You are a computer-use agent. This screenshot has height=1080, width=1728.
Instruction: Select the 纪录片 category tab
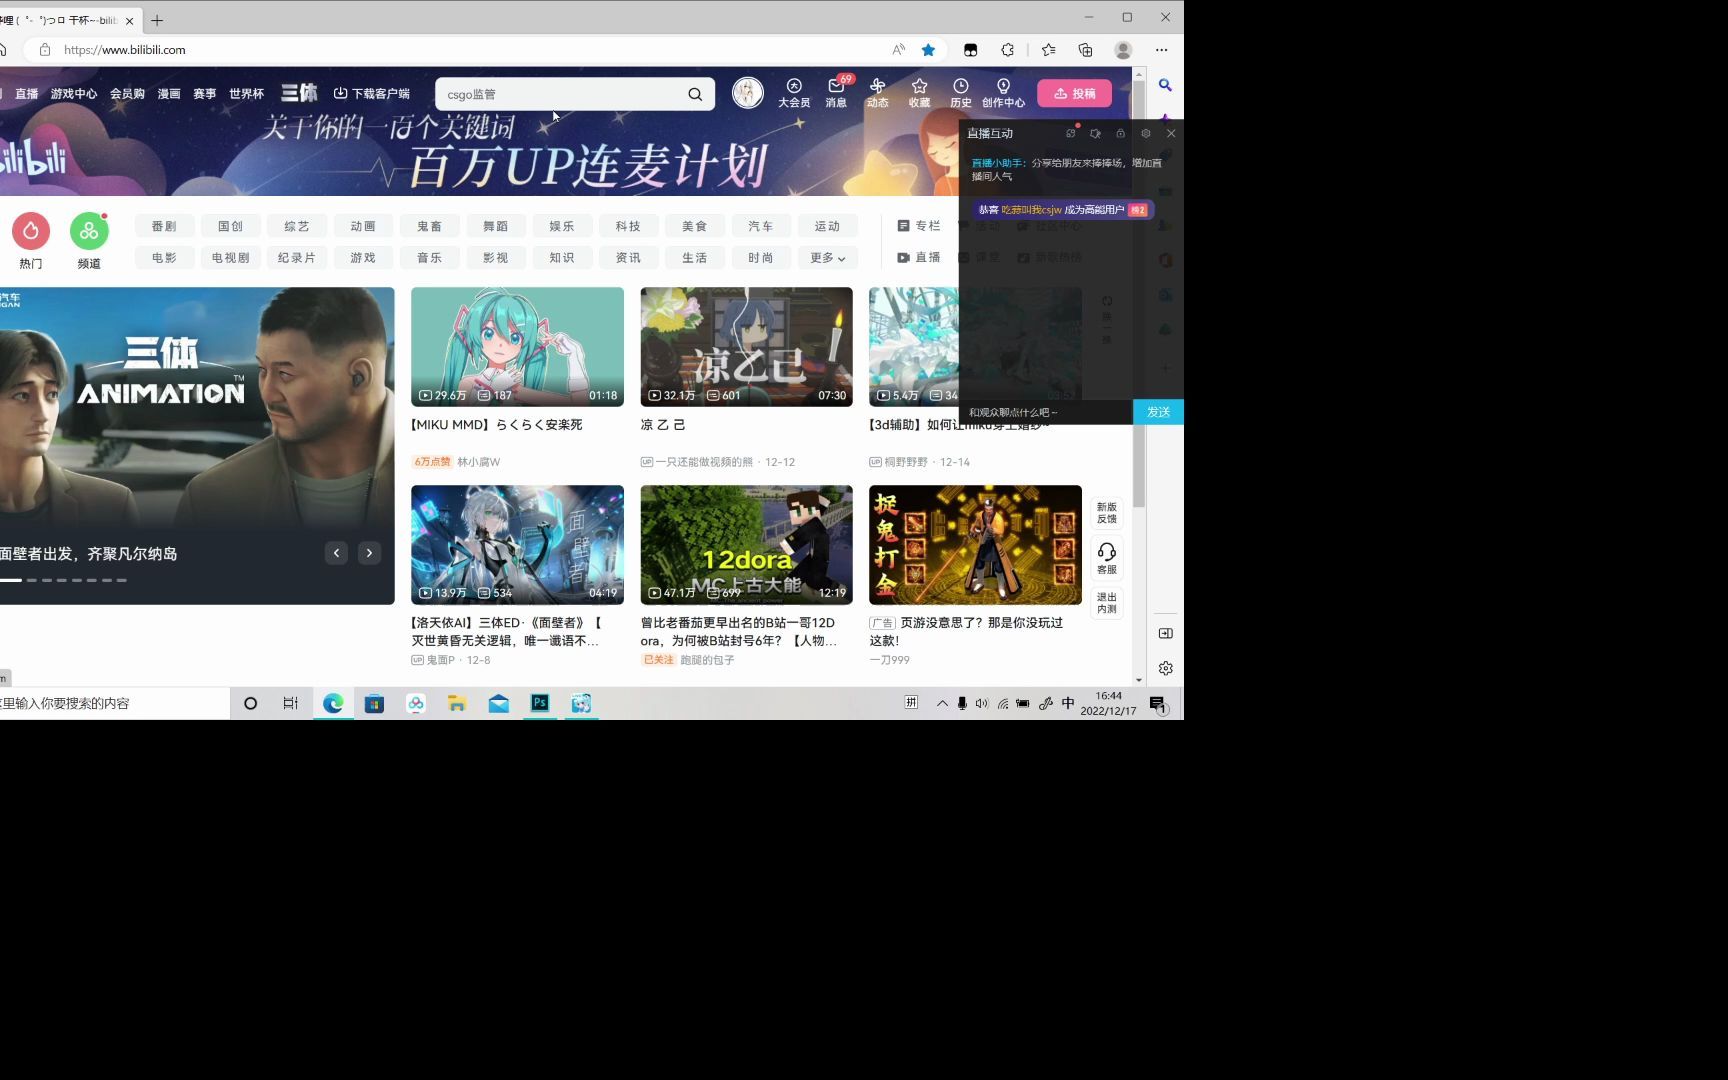(x=297, y=258)
